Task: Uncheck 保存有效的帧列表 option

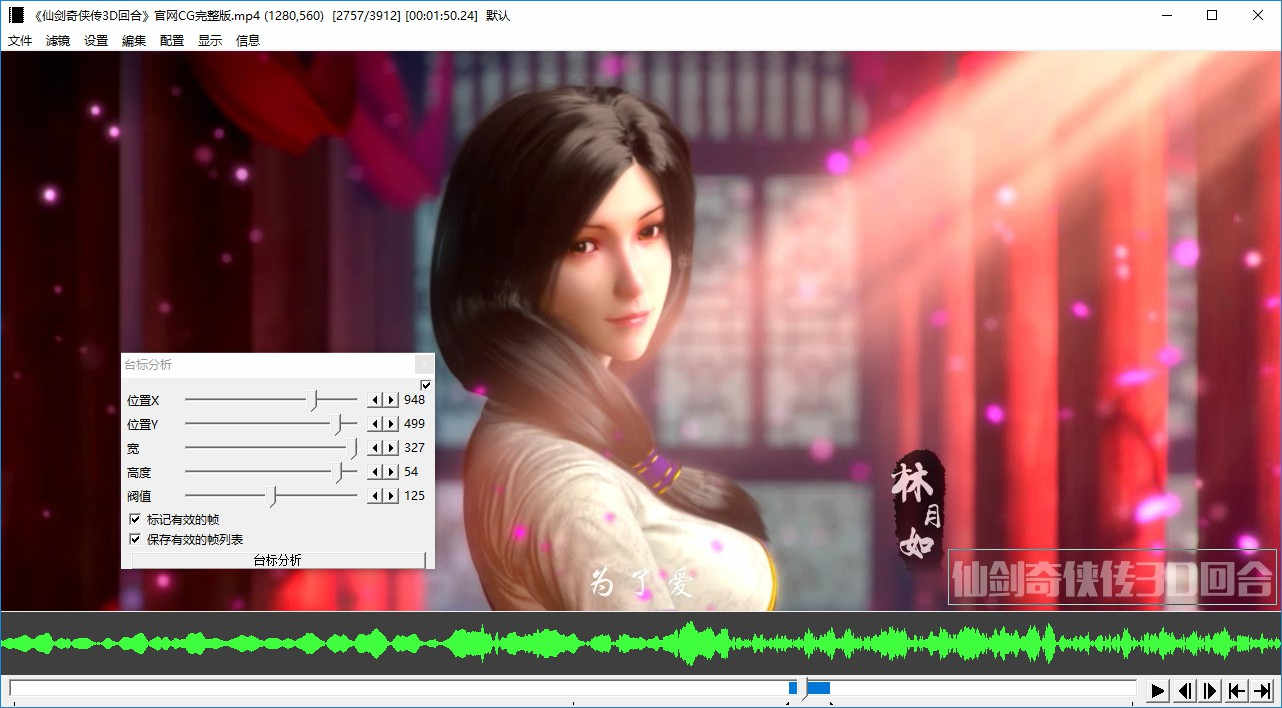Action: 135,539
